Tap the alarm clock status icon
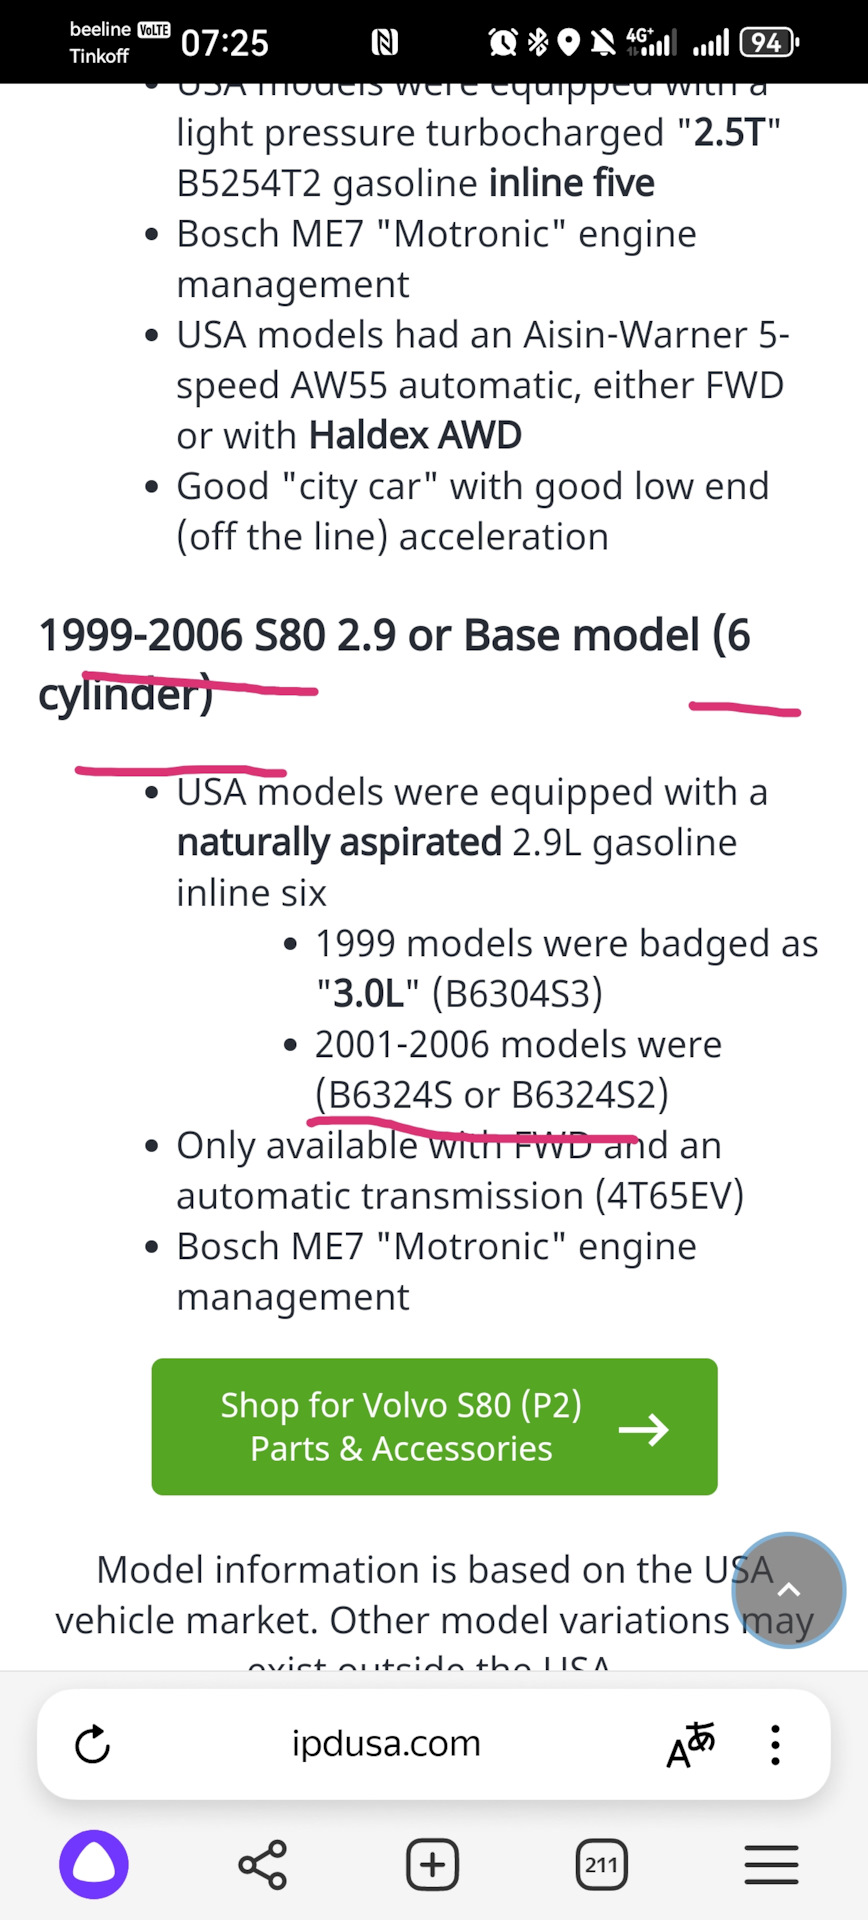 [x=502, y=42]
